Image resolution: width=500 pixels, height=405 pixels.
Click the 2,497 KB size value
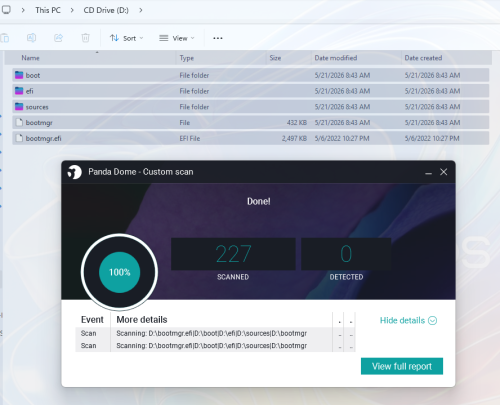tap(294, 138)
